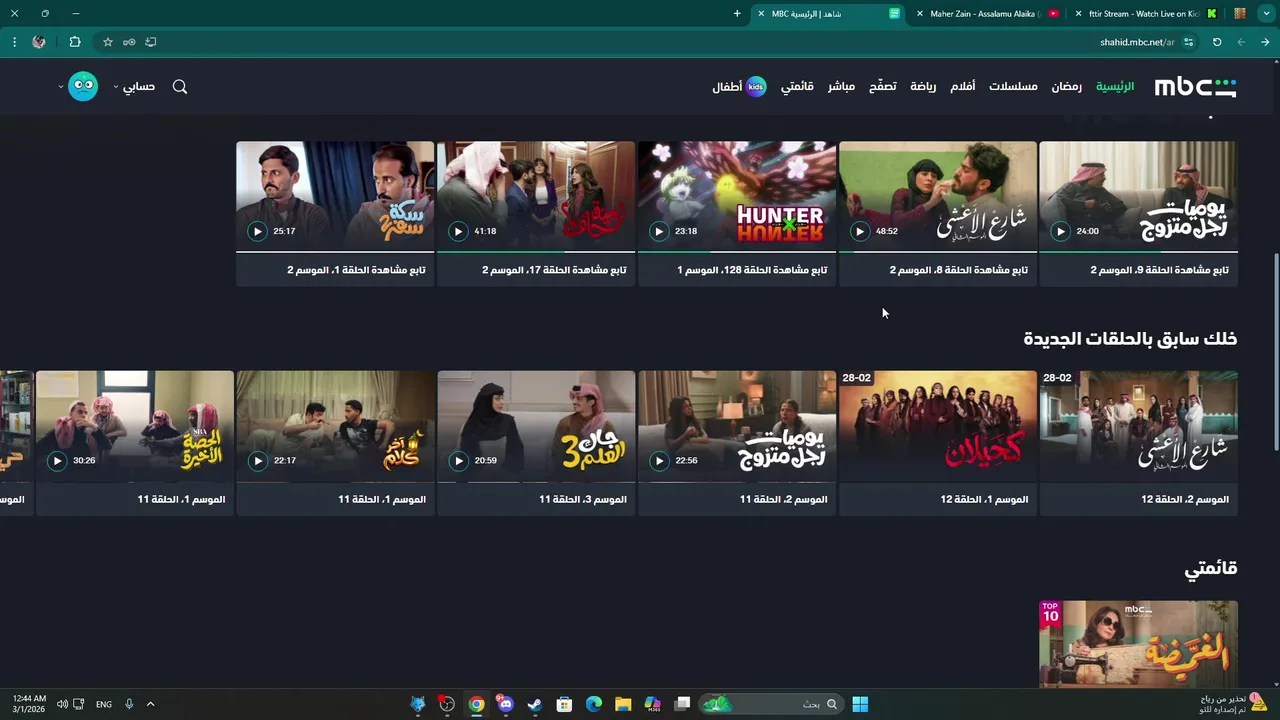Screen dimensions: 1280x720
Task: Click the page vertical scrollbar
Action: [x=1275, y=352]
